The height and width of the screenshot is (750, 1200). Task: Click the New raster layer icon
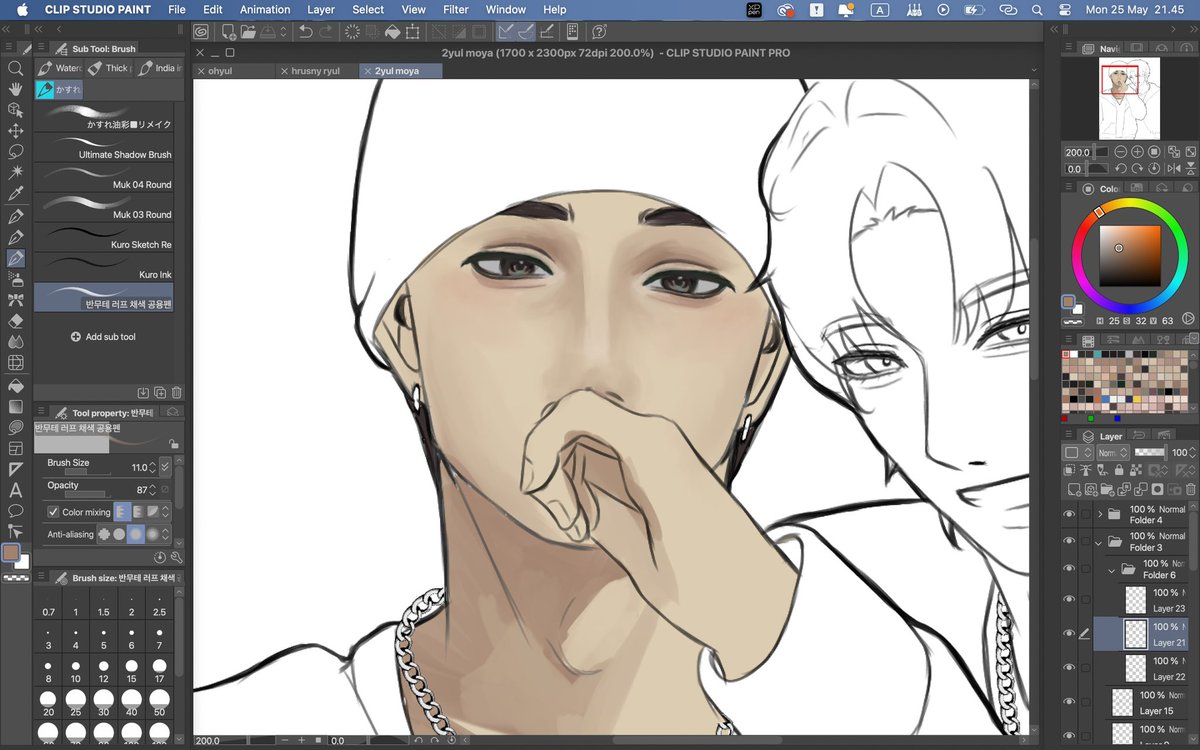click(x=1073, y=489)
